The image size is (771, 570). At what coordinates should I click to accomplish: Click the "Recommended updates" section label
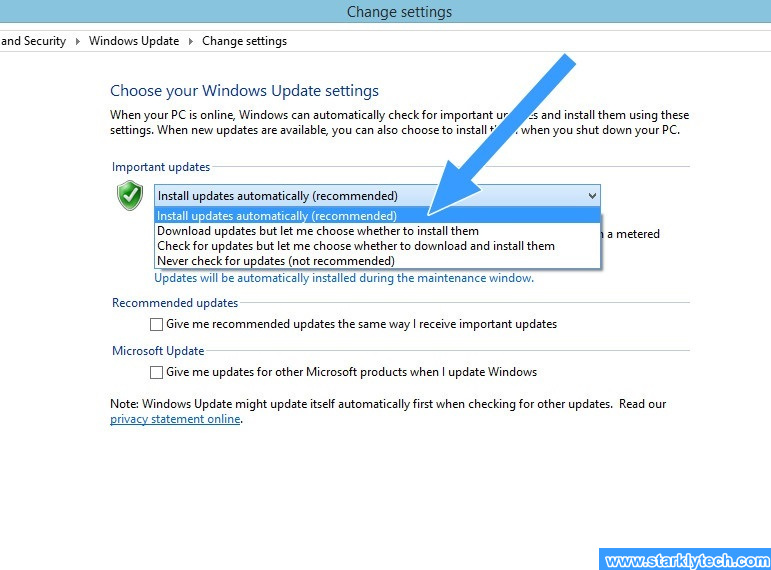pyautogui.click(x=175, y=303)
